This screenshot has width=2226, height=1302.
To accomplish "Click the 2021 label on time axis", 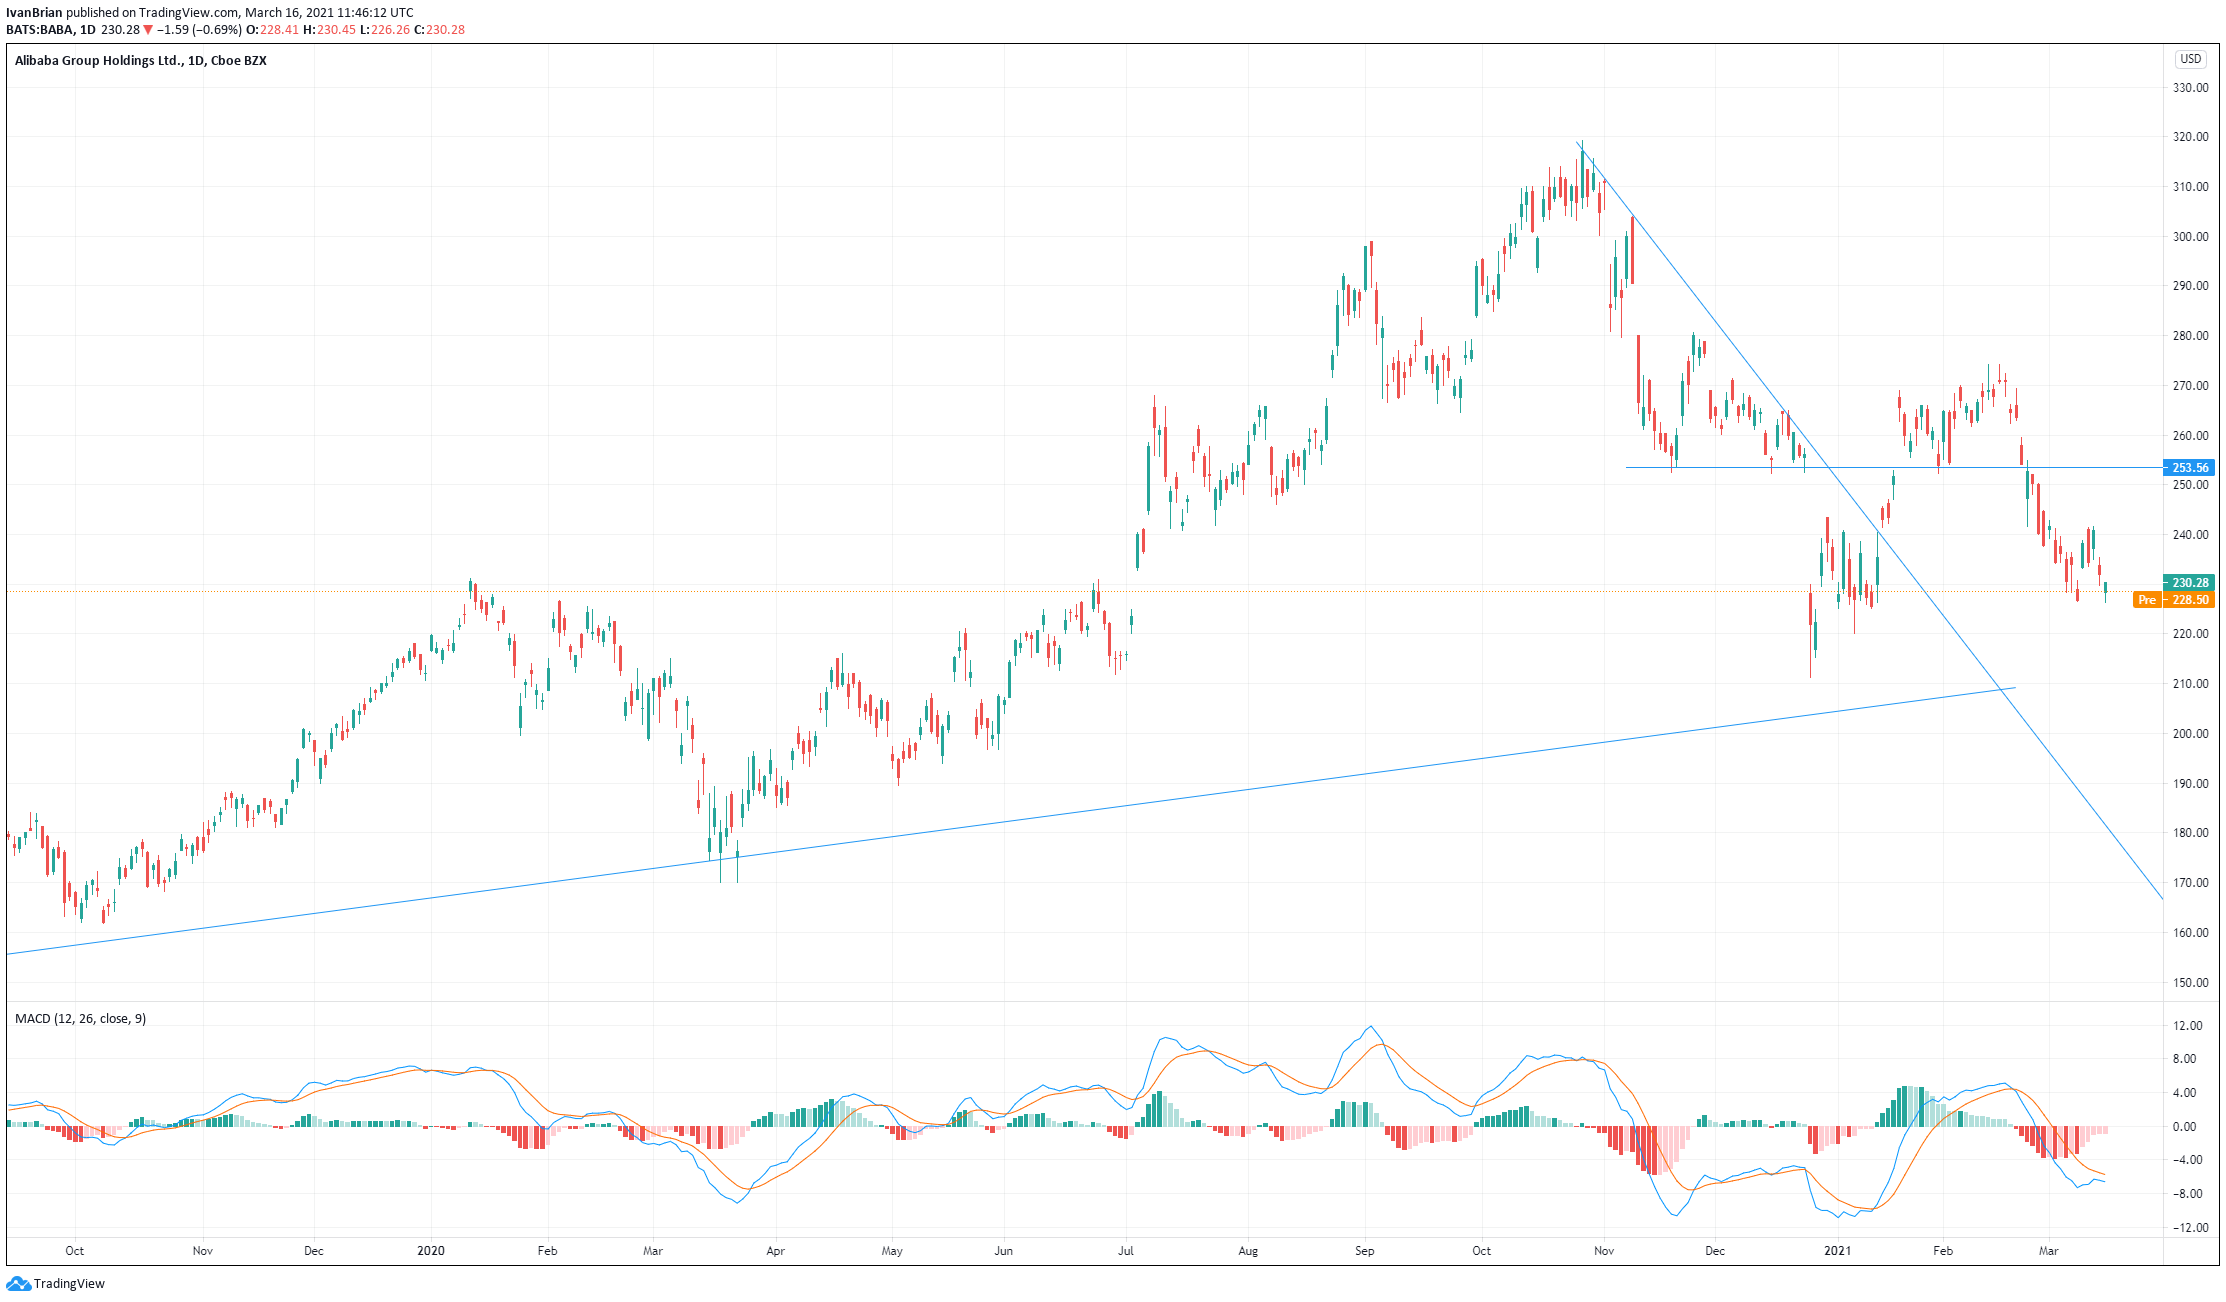I will click(x=1837, y=1250).
